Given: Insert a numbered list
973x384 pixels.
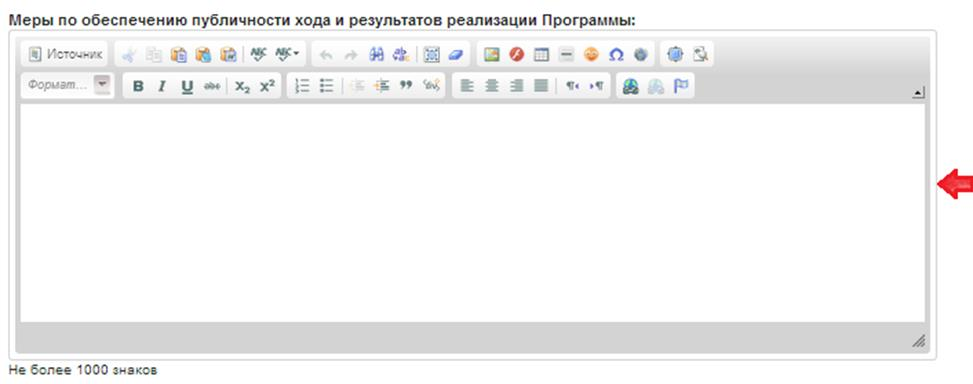Looking at the screenshot, I should [x=302, y=86].
